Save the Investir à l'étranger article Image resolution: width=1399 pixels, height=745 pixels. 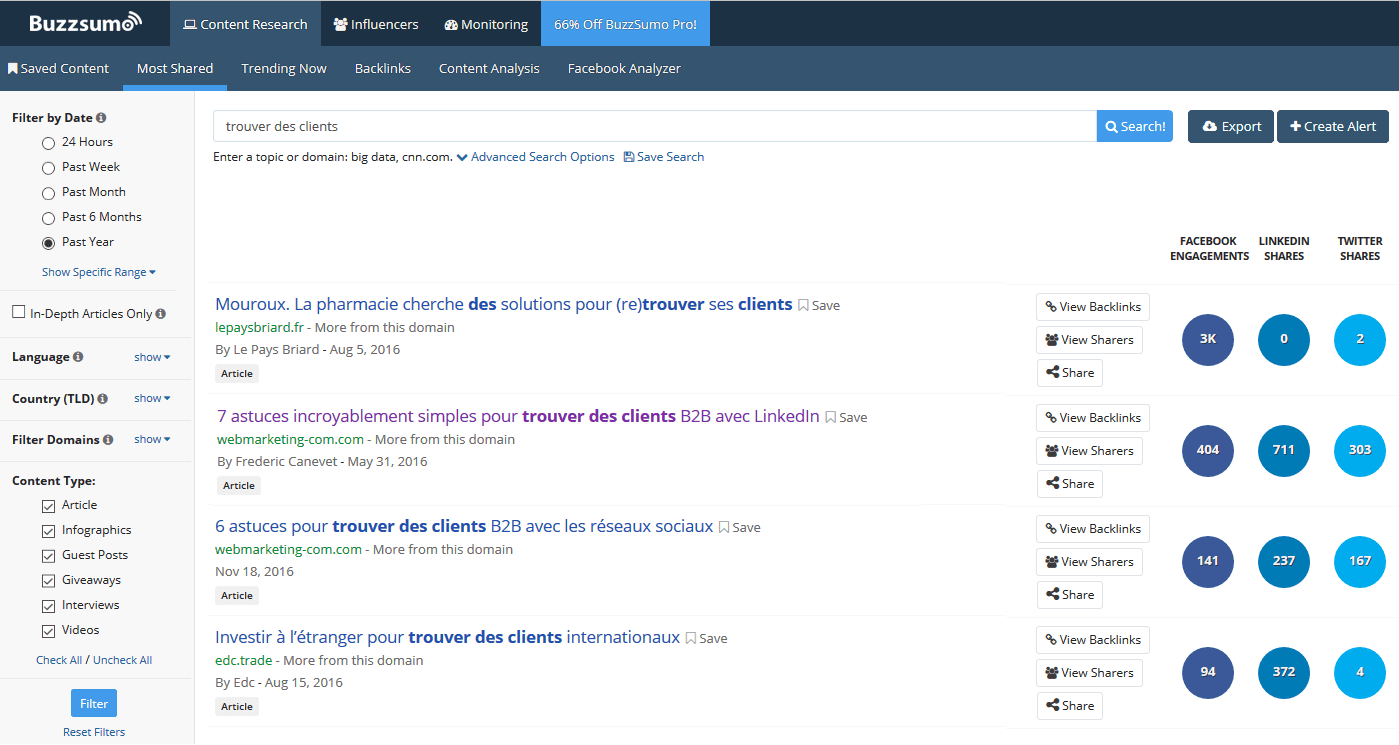tap(706, 639)
